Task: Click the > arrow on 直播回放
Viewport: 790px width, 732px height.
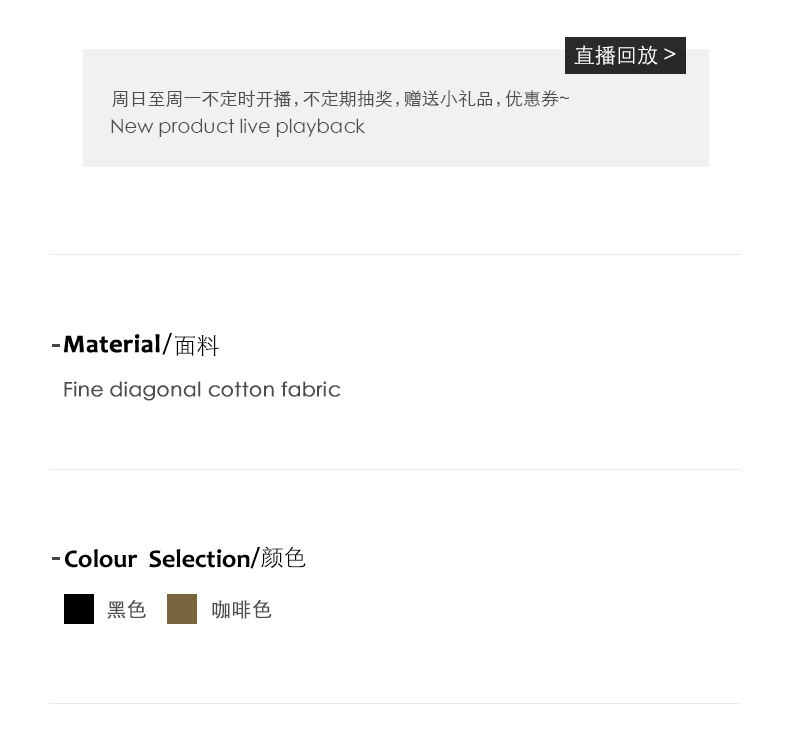Action: coord(670,54)
